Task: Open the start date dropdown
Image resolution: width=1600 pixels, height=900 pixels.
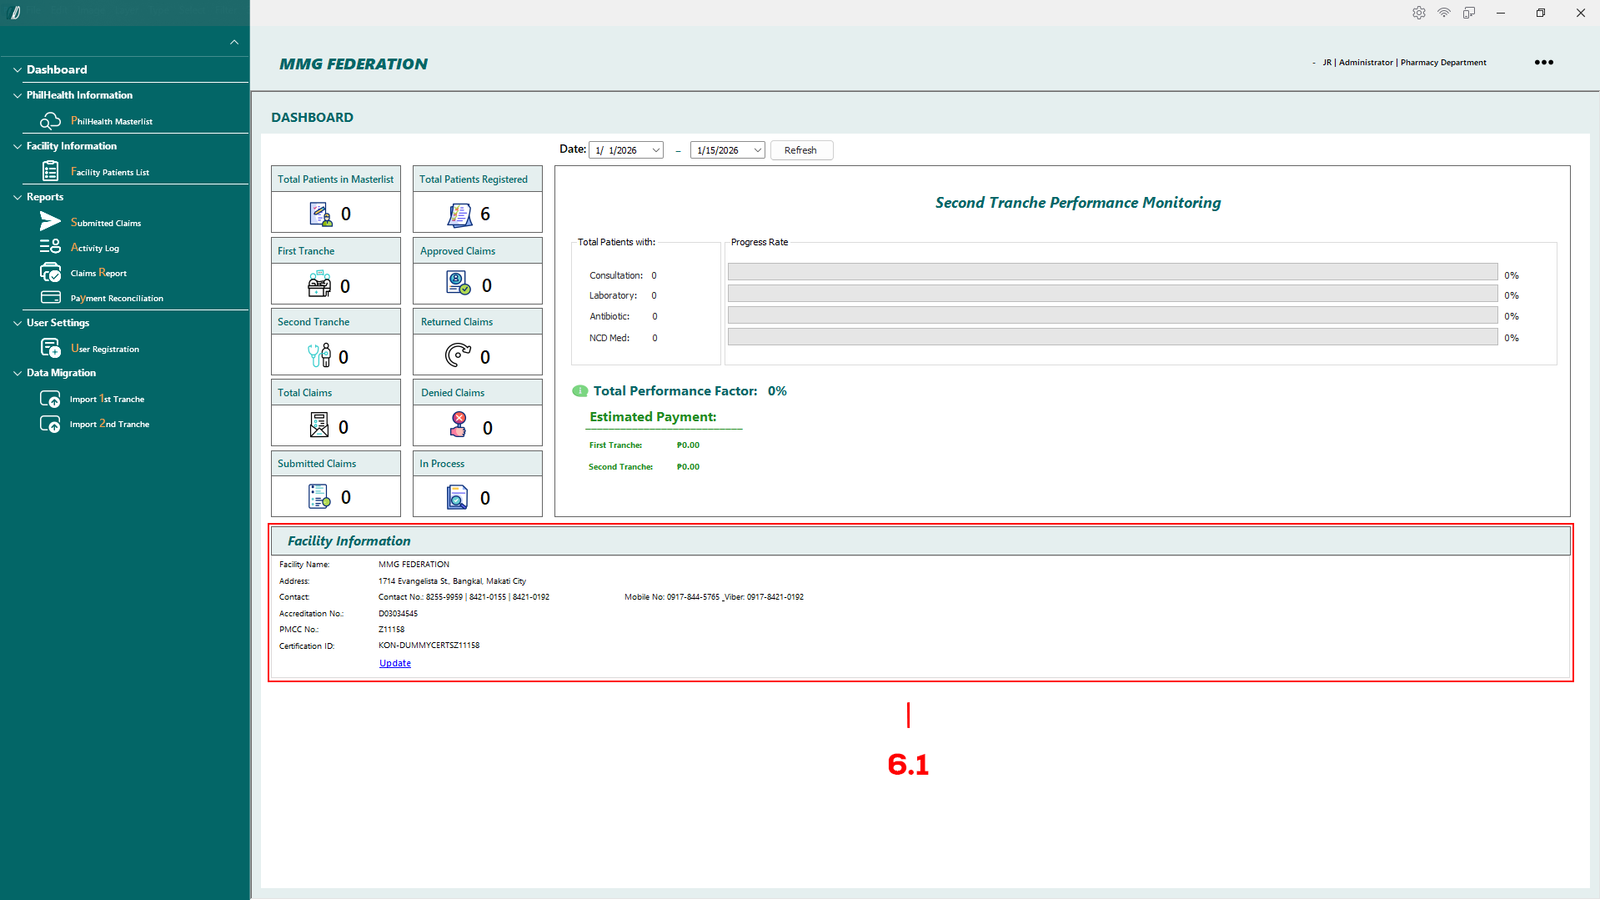Action: point(656,150)
